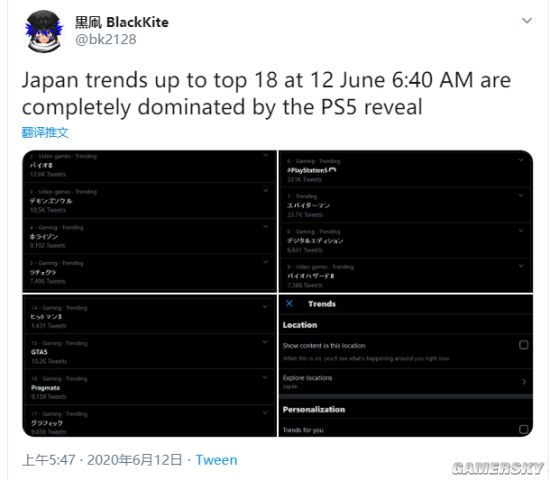Enable Trends for you checkbox

pyautogui.click(x=523, y=429)
